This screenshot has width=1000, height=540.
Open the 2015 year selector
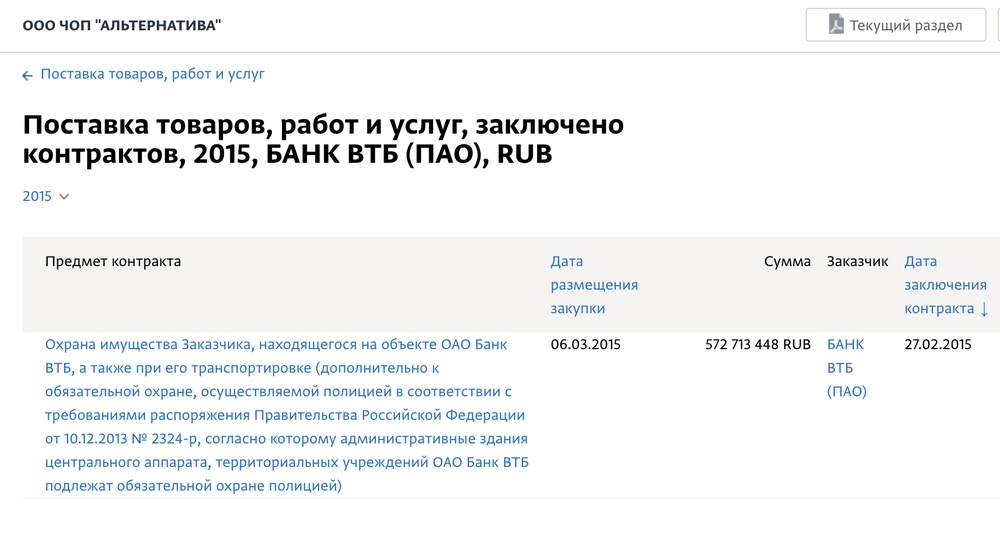pos(45,196)
